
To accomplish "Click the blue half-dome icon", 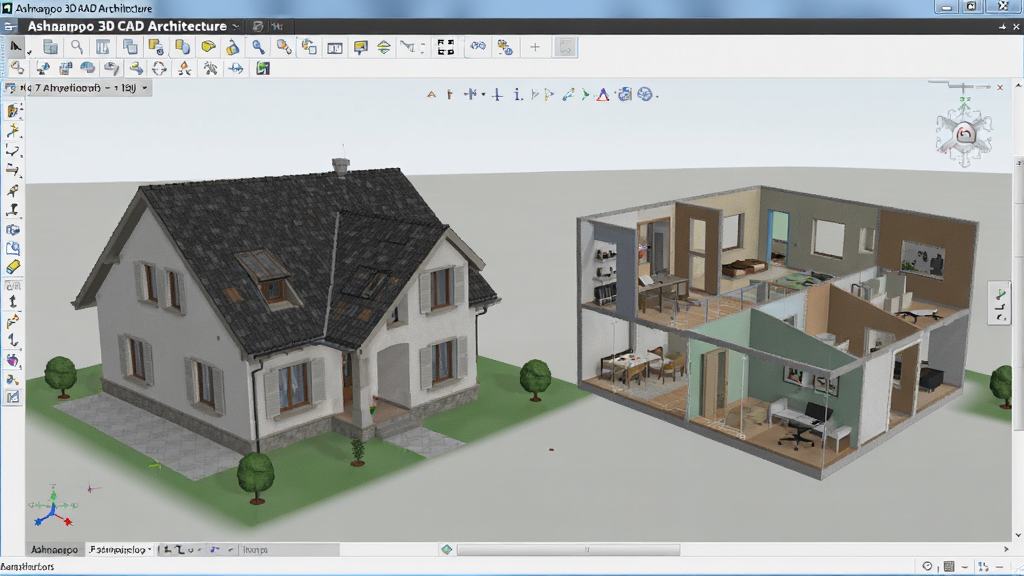I will tap(88, 68).
